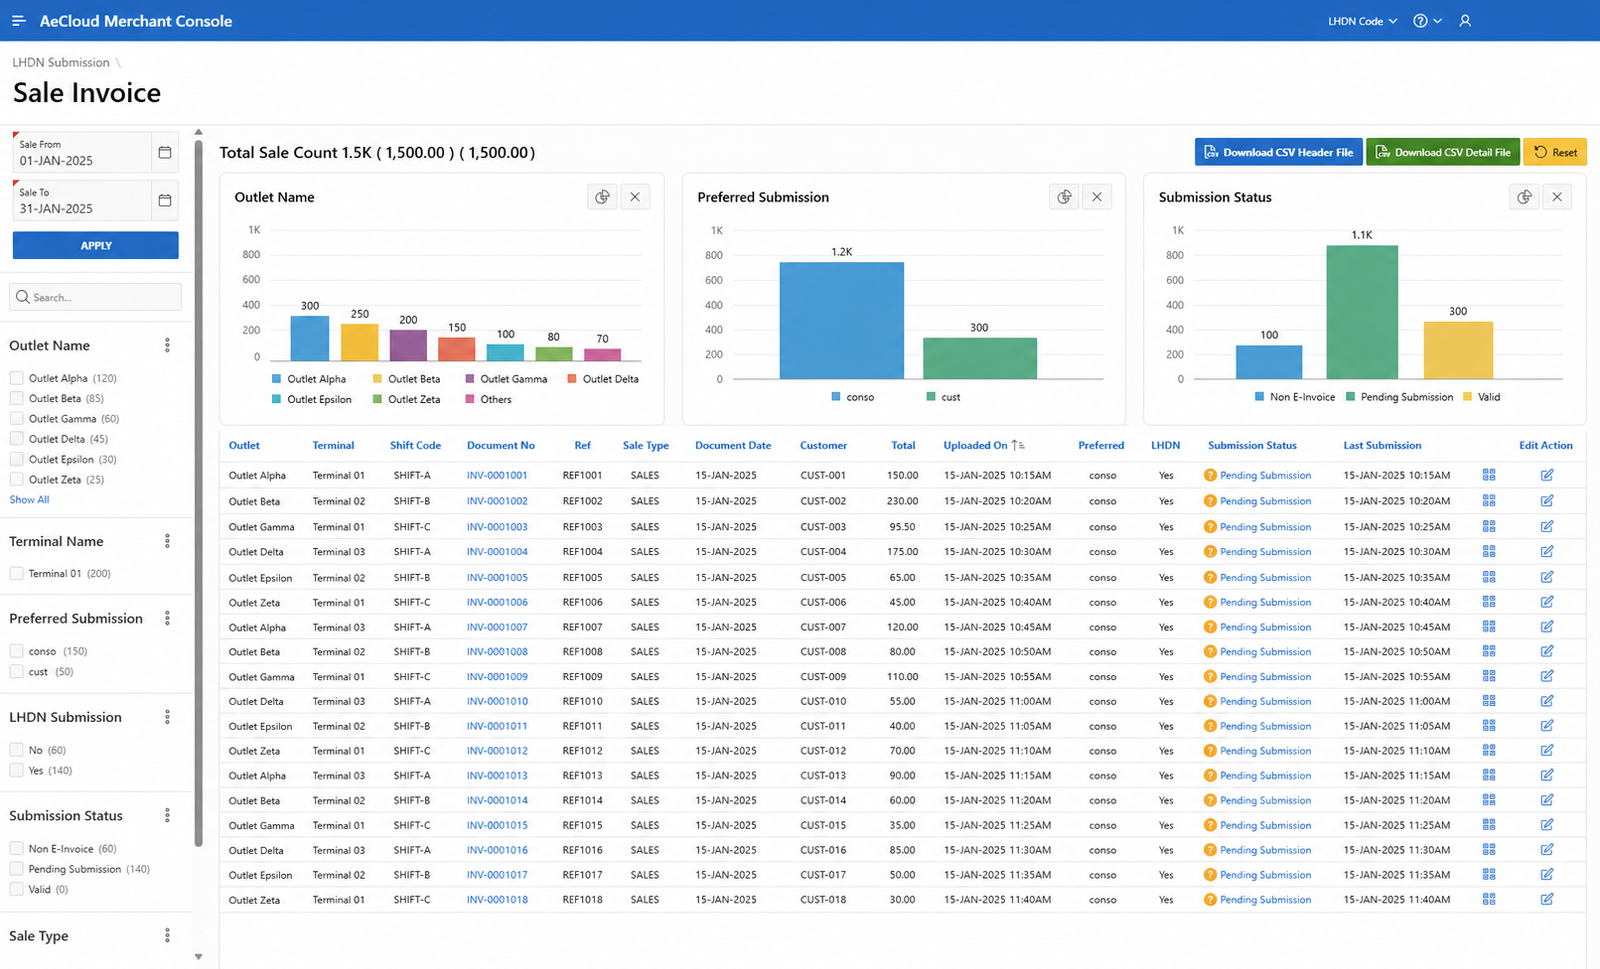
Task: Open grid icon for INV-0001003 row
Action: 1489,526
